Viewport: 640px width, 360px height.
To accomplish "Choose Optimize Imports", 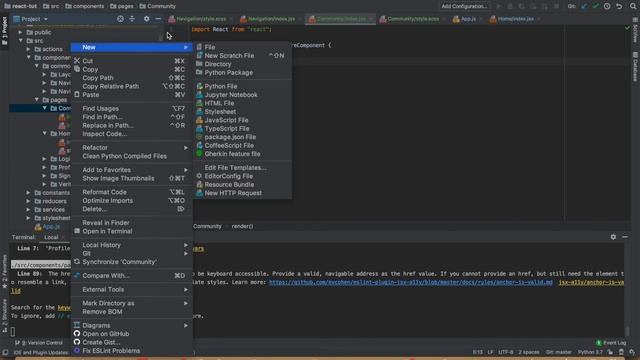I will [108, 201].
